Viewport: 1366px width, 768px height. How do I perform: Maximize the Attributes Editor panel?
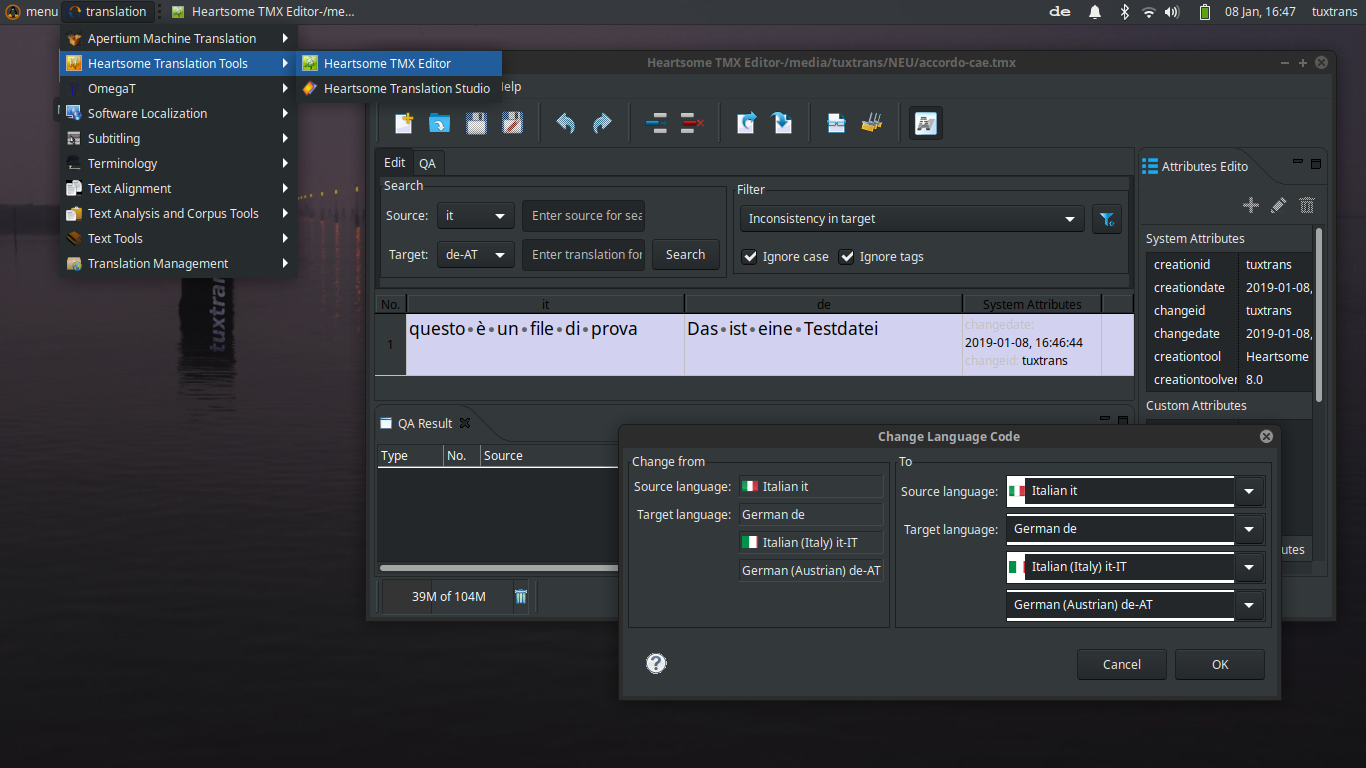(1316, 163)
